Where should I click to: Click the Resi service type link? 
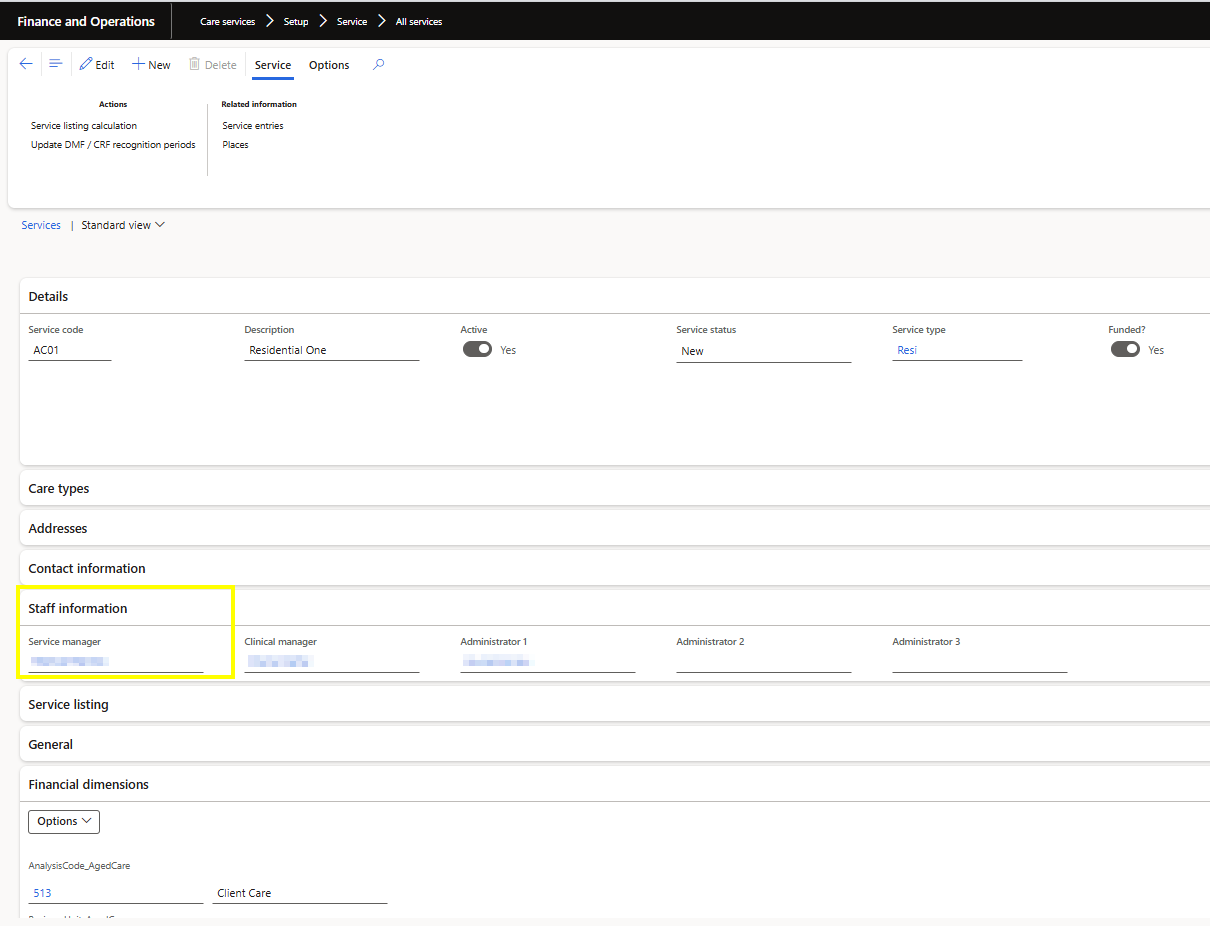907,350
